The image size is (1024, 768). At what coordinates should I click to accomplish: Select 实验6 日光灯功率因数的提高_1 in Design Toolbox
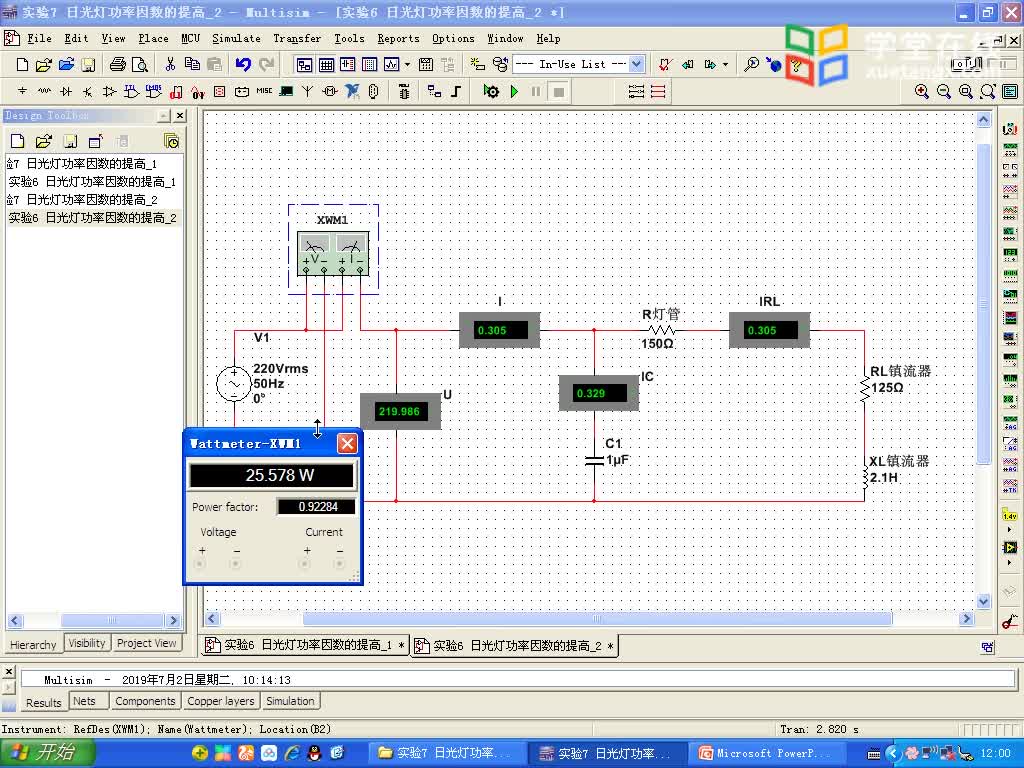(x=92, y=182)
